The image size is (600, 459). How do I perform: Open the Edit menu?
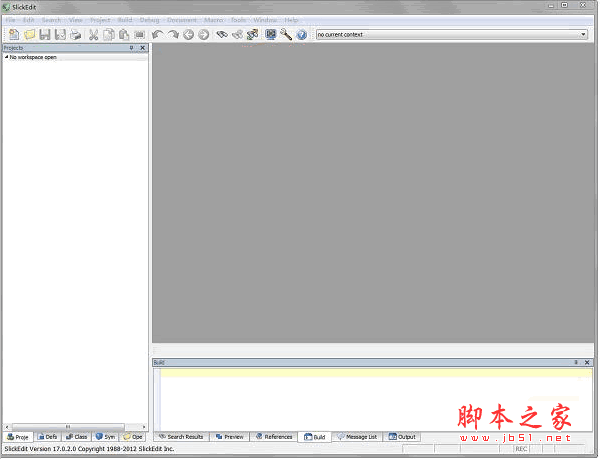[x=29, y=20]
